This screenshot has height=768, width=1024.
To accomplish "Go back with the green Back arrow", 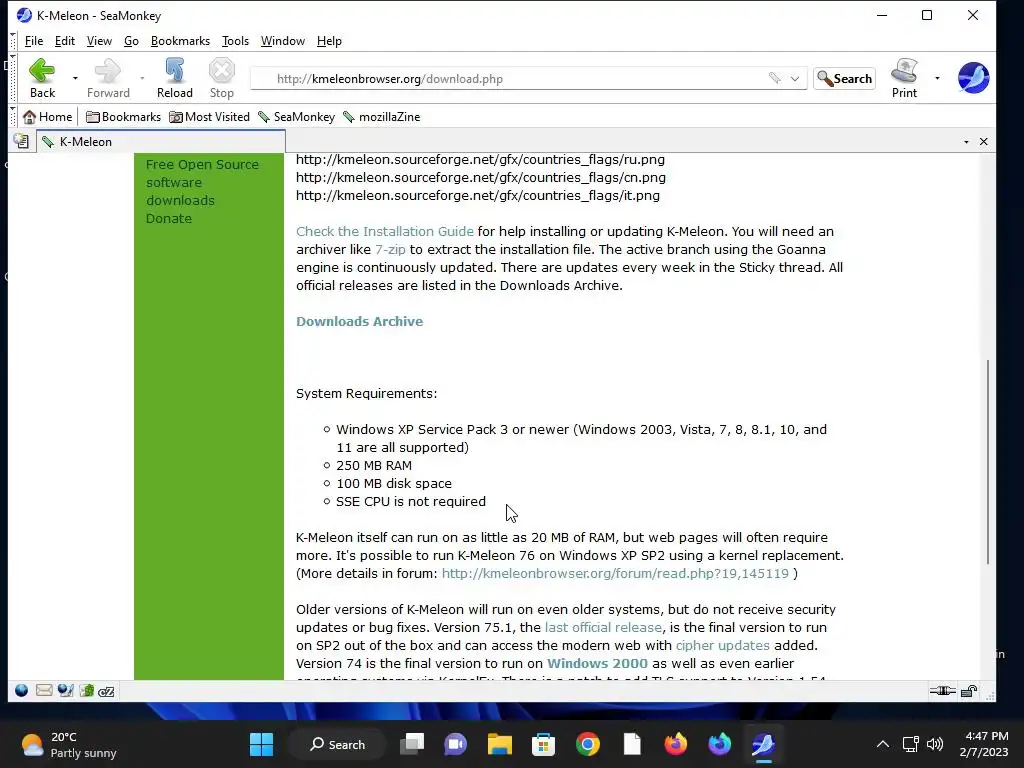I will 42,78.
